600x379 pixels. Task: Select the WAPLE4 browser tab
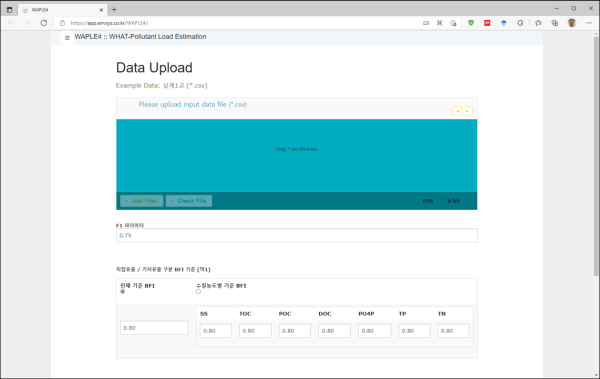coord(63,10)
